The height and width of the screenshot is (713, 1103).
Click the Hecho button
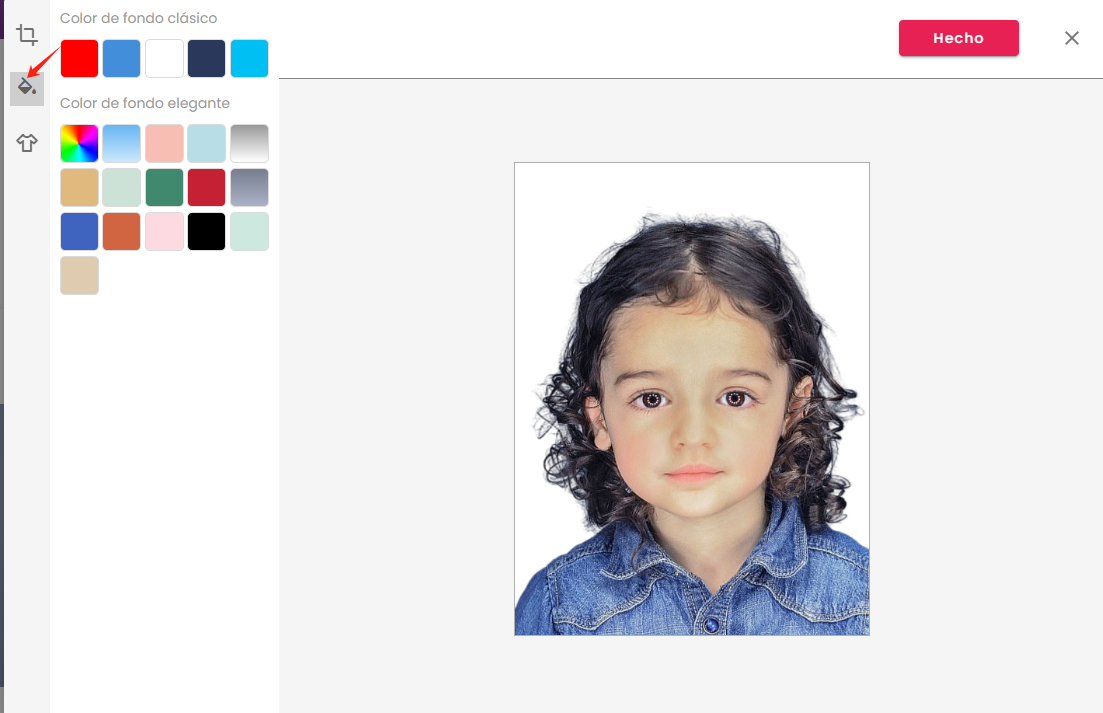coord(958,38)
